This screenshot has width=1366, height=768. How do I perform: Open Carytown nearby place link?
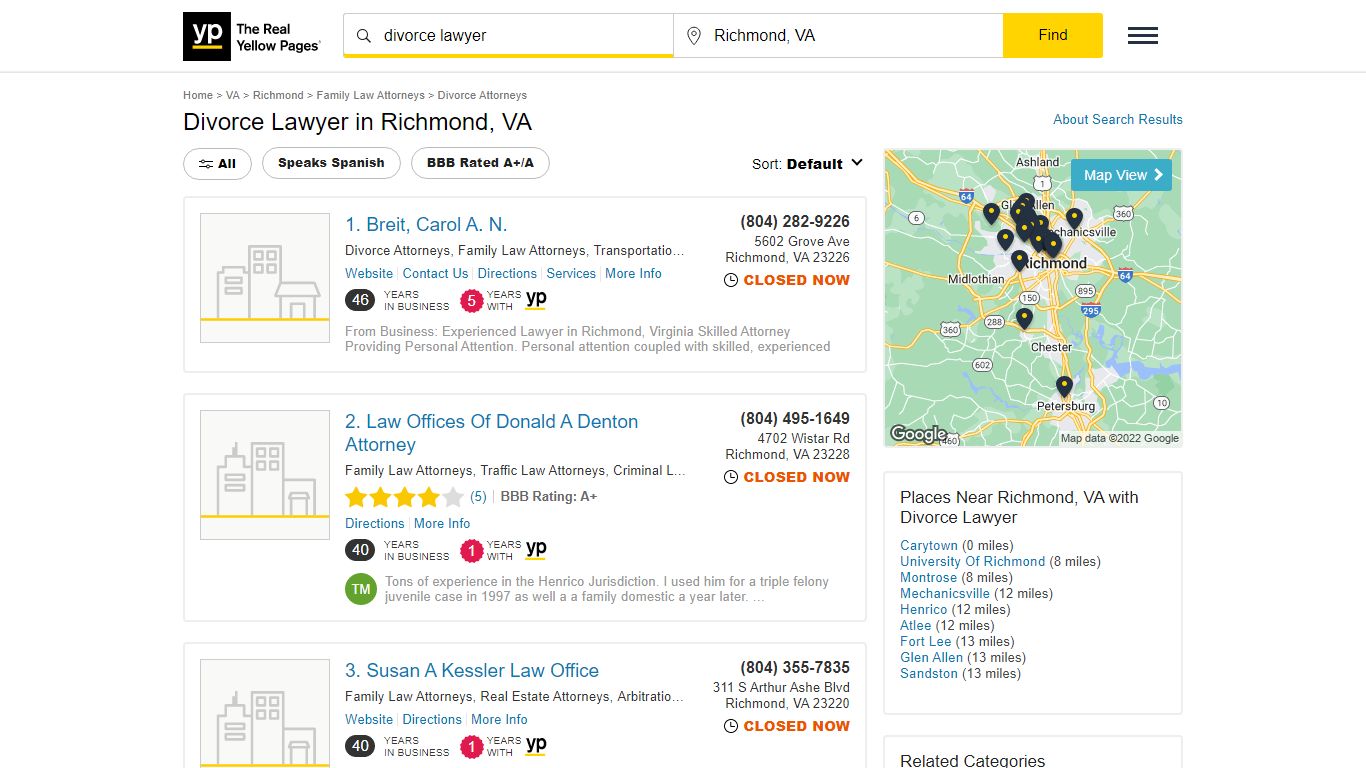pos(929,545)
